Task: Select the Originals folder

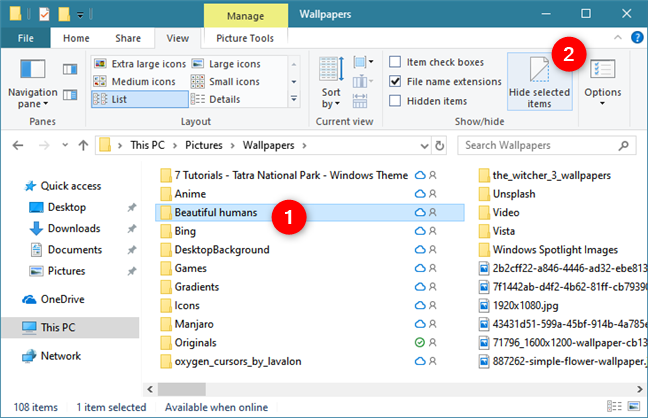Action: [x=195, y=343]
